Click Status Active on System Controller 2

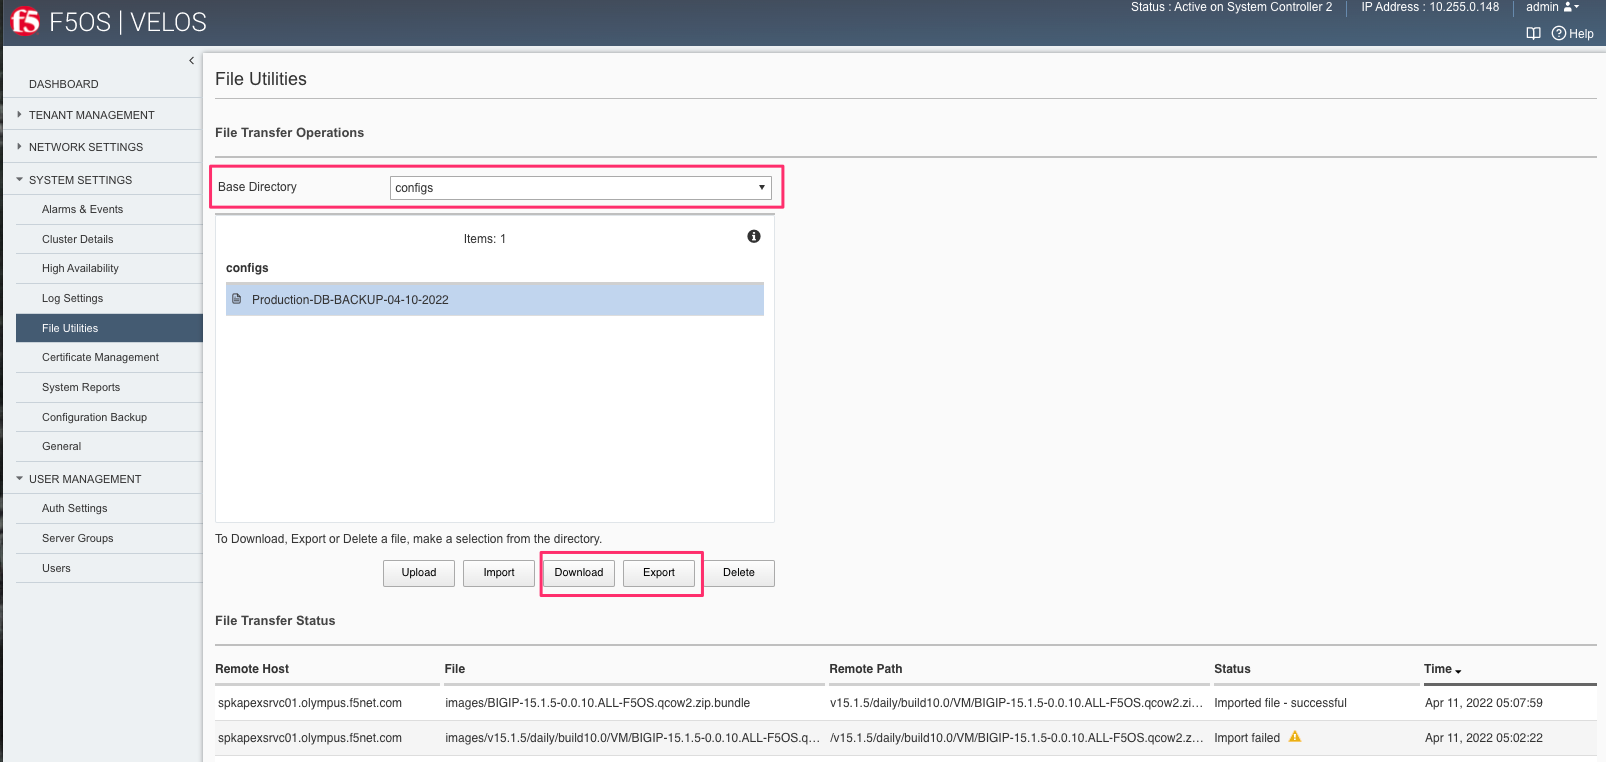point(1231,7)
